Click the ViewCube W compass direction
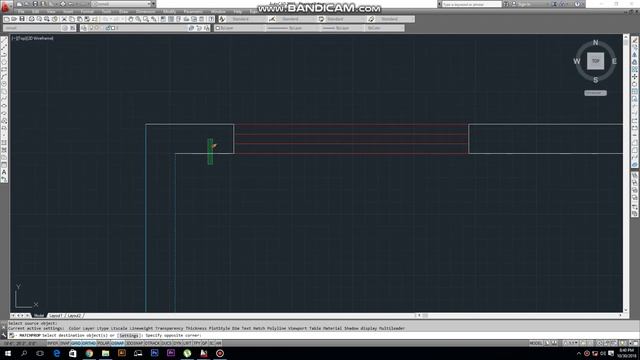 [577, 61]
